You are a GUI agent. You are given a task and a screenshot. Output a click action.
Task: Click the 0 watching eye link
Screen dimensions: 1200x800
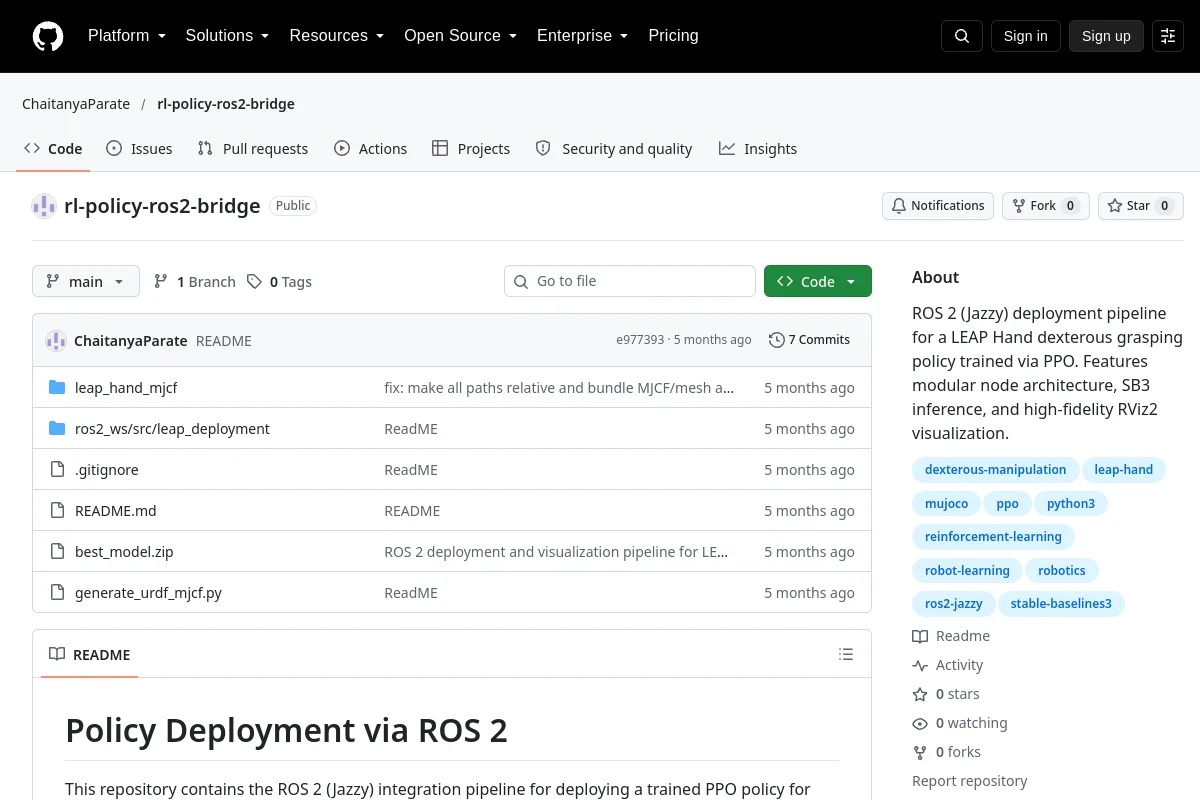pos(960,723)
